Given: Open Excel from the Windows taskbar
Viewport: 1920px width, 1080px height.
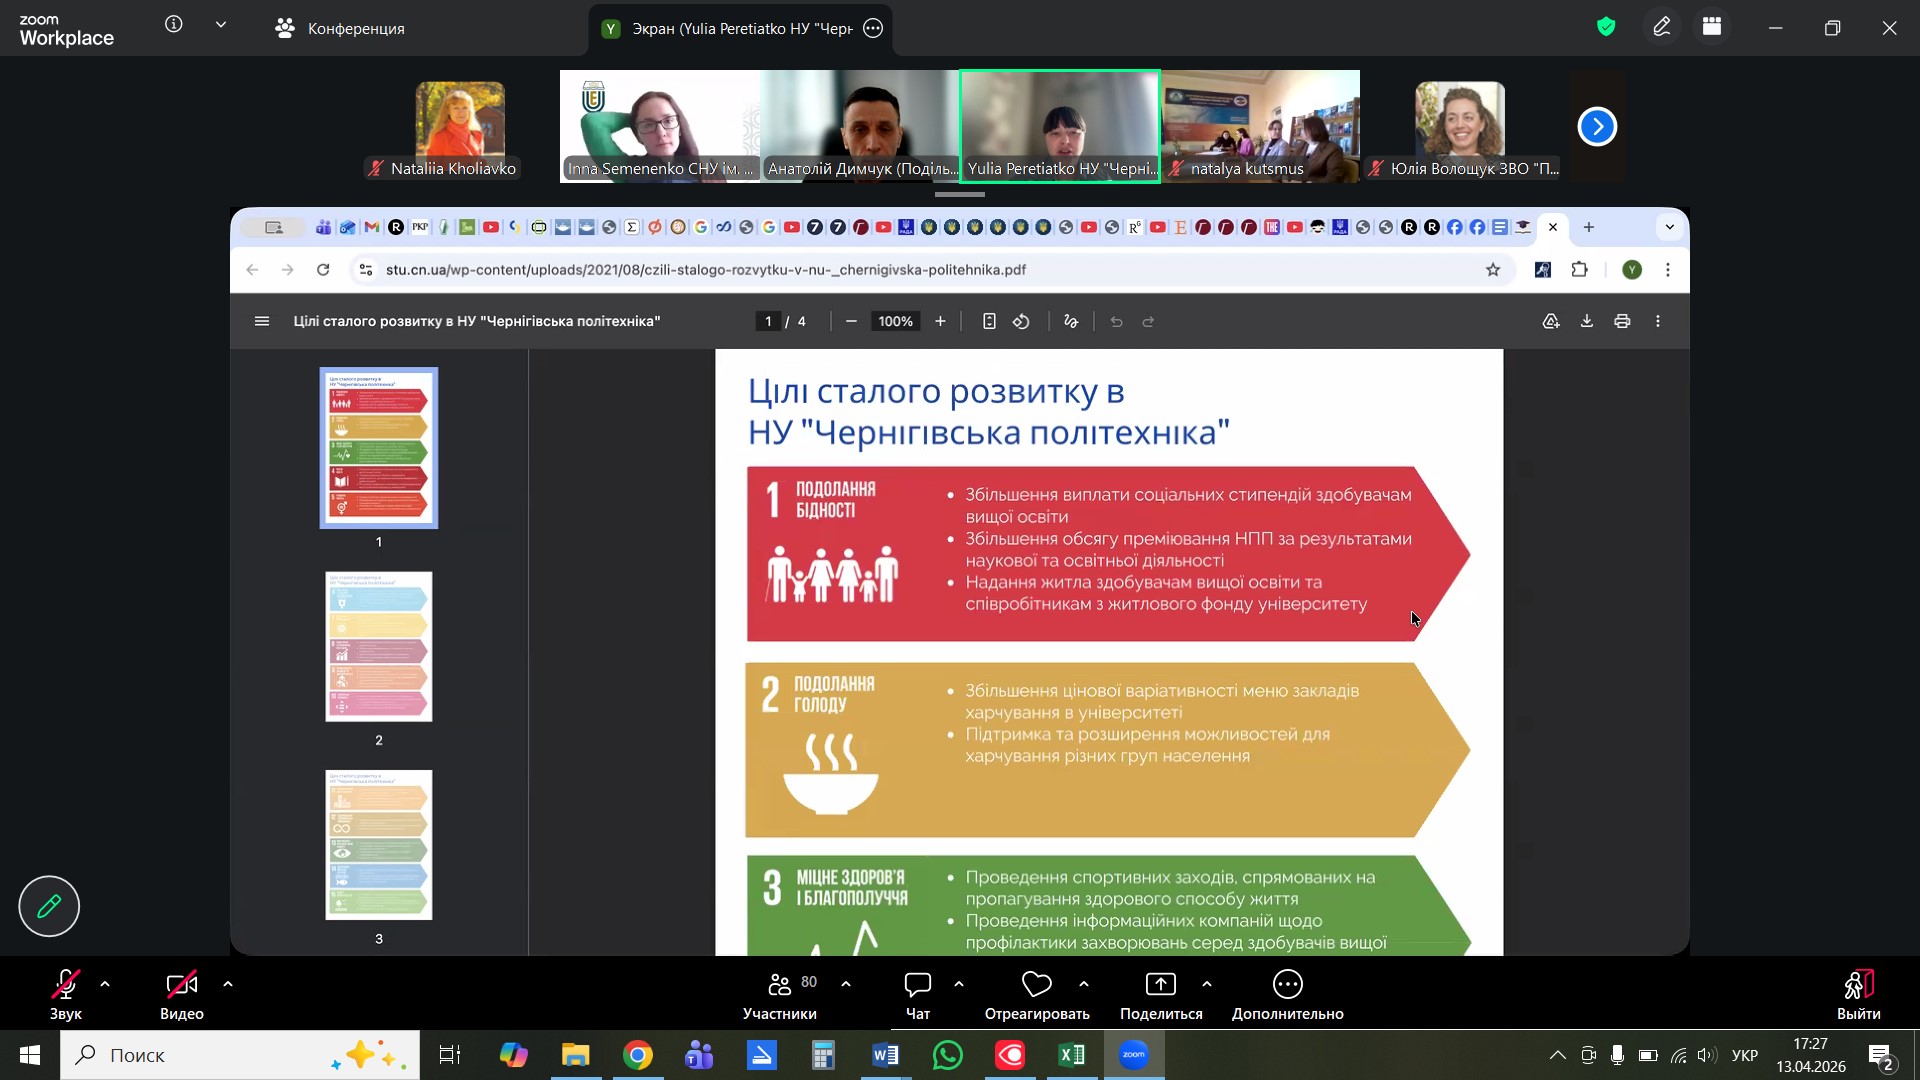Looking at the screenshot, I should click(1072, 1055).
